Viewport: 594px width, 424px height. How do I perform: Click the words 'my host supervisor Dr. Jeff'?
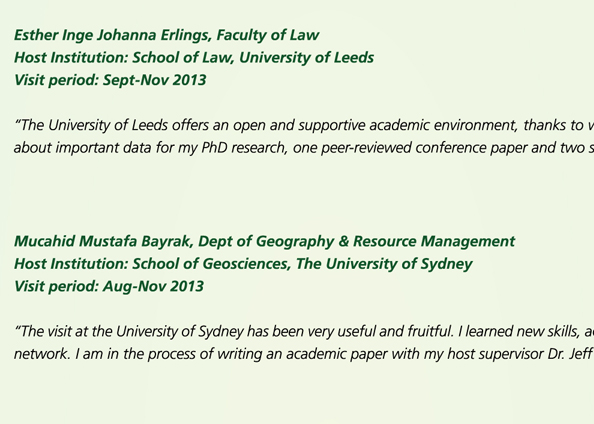508,354
